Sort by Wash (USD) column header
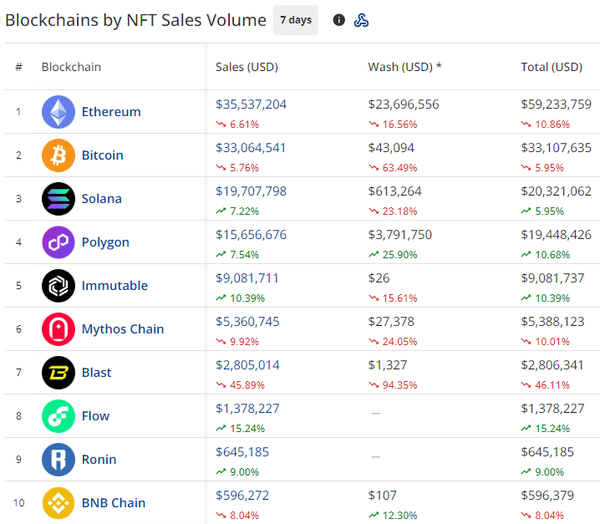600x524 pixels. [x=404, y=67]
